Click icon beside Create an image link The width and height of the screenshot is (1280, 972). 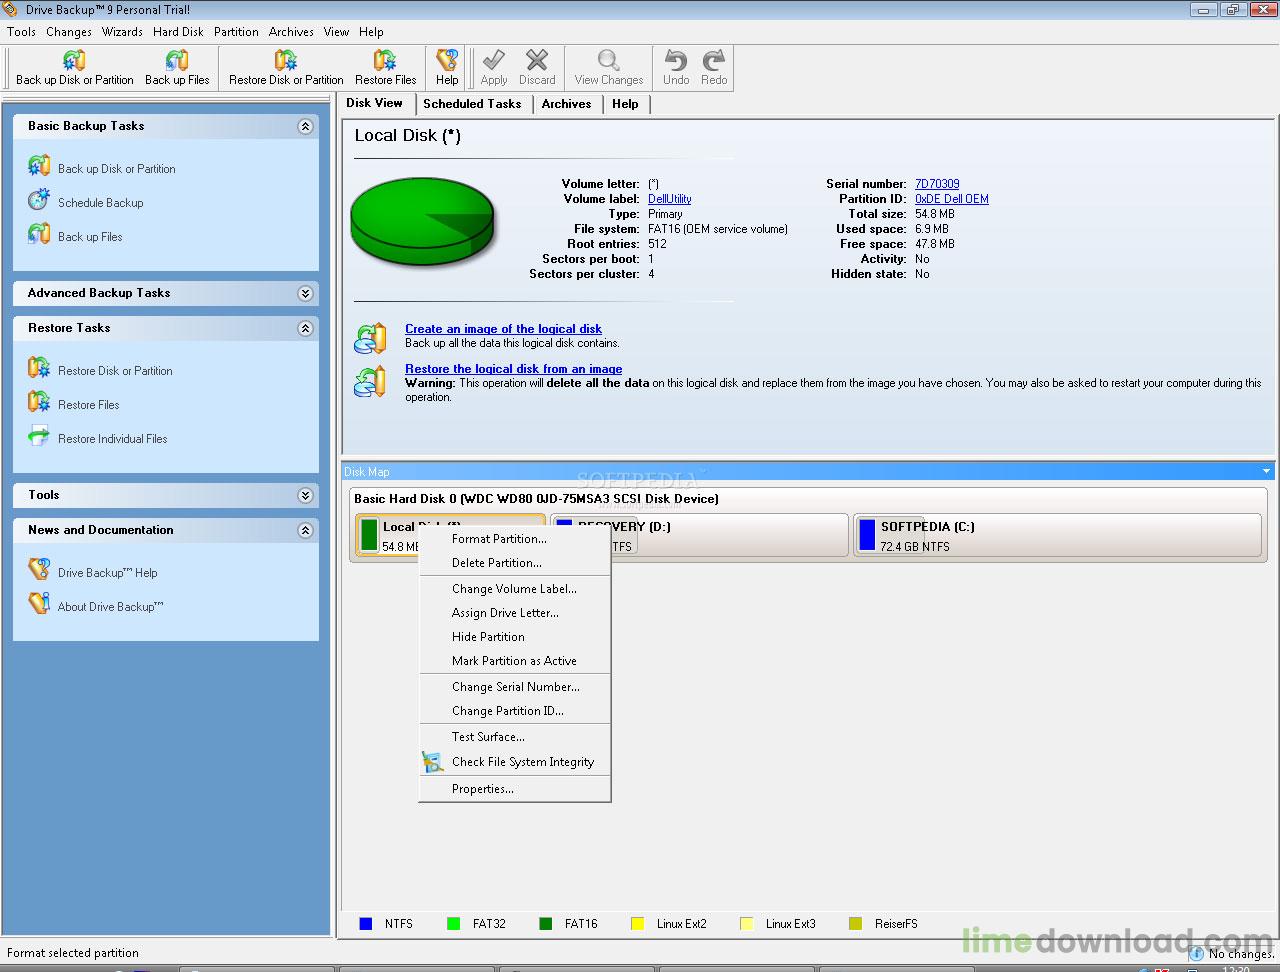(370, 338)
